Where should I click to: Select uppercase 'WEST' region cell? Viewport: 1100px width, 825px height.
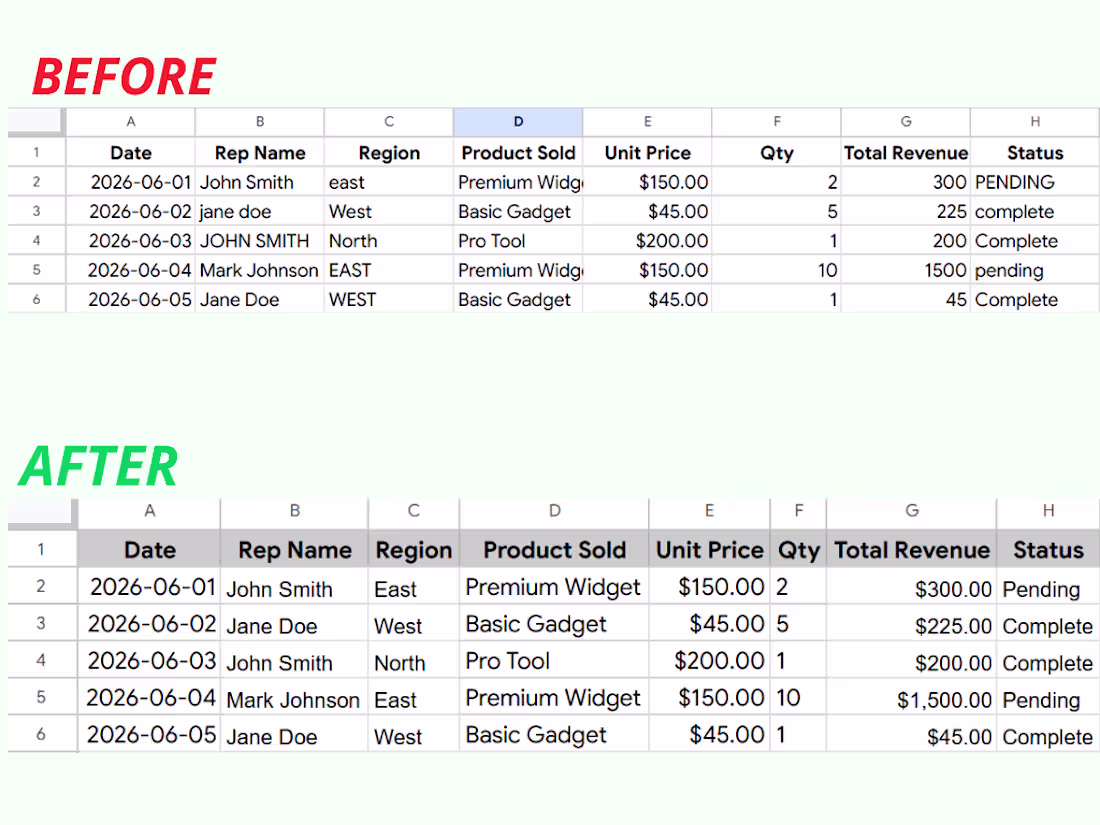point(389,300)
